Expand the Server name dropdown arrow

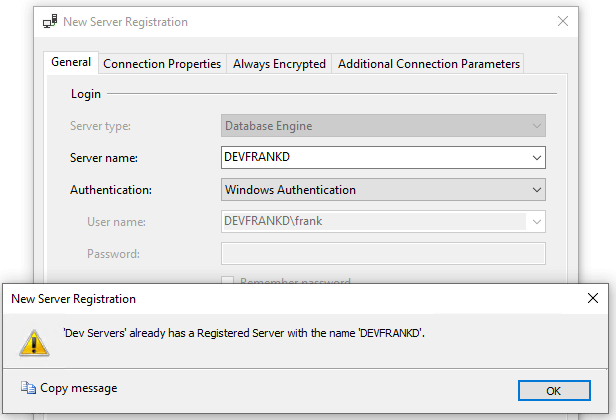(x=537, y=158)
